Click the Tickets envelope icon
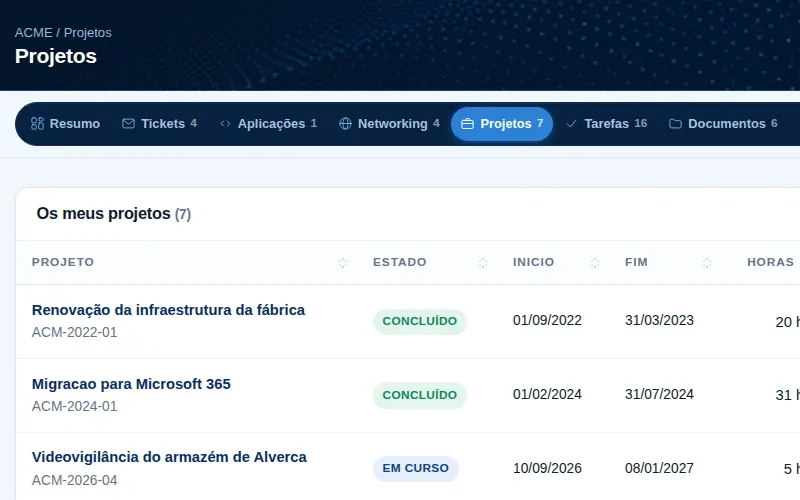800x500 pixels. tap(129, 123)
